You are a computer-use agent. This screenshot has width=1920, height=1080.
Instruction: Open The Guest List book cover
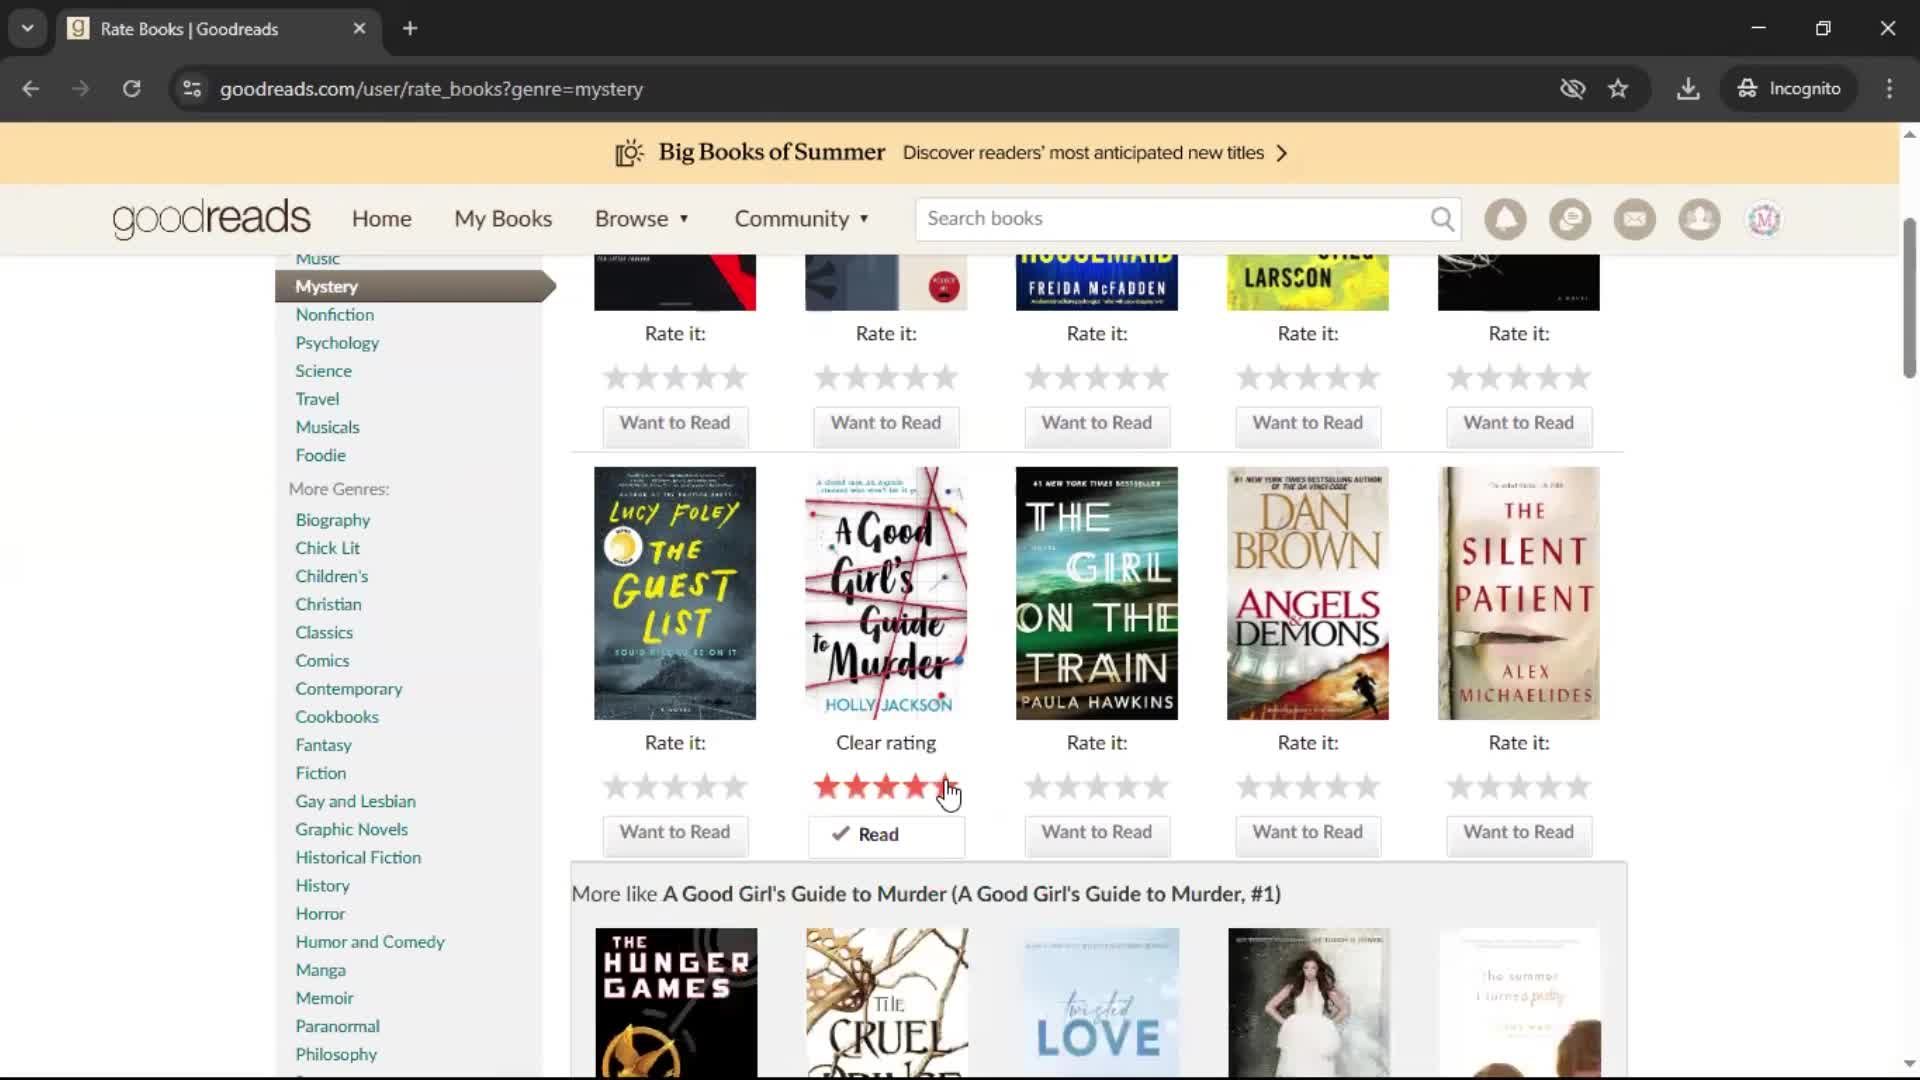(x=675, y=593)
